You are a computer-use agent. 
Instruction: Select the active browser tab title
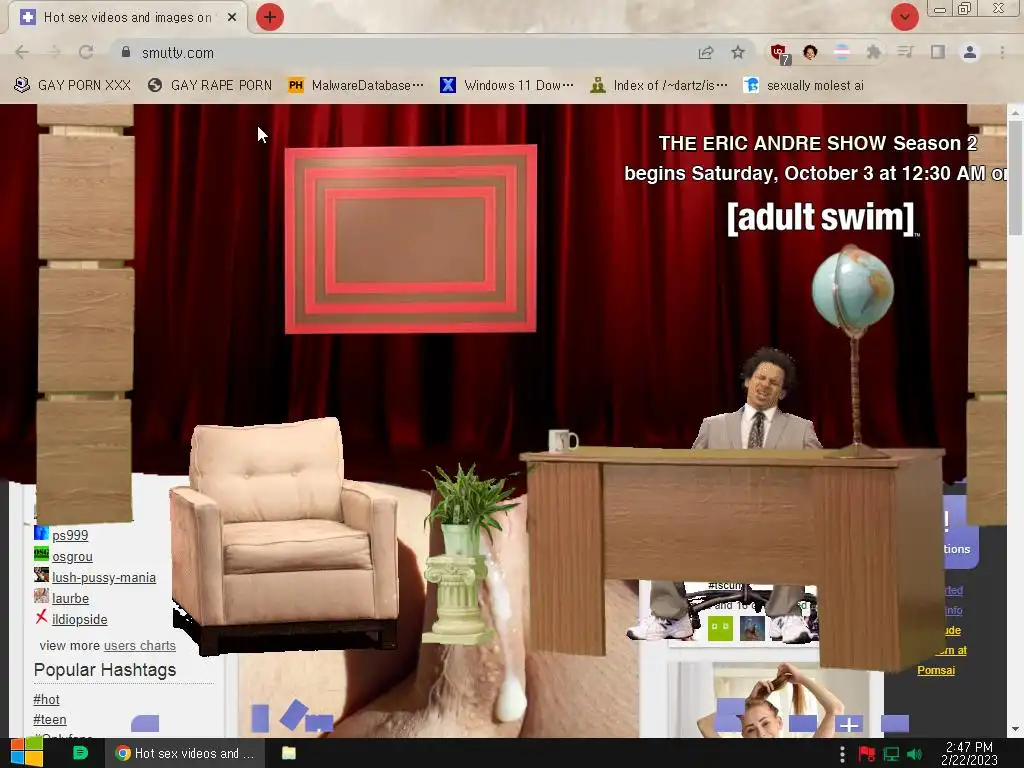click(x=127, y=18)
